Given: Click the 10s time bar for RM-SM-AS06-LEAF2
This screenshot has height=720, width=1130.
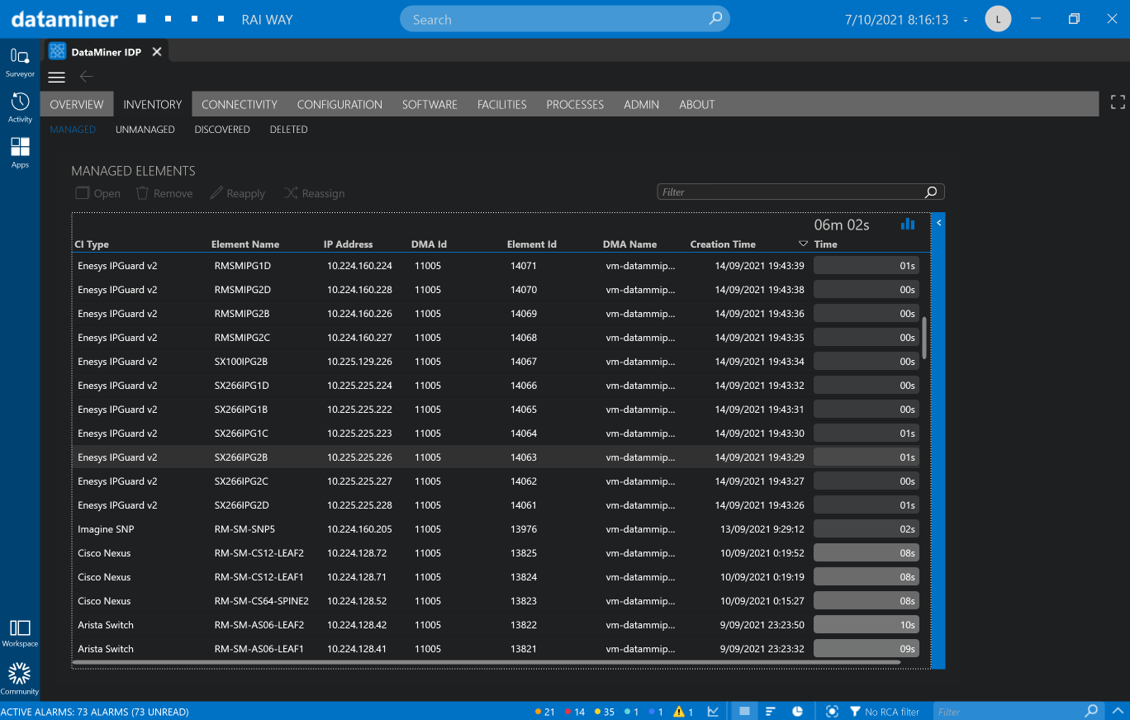Looking at the screenshot, I should point(866,625).
